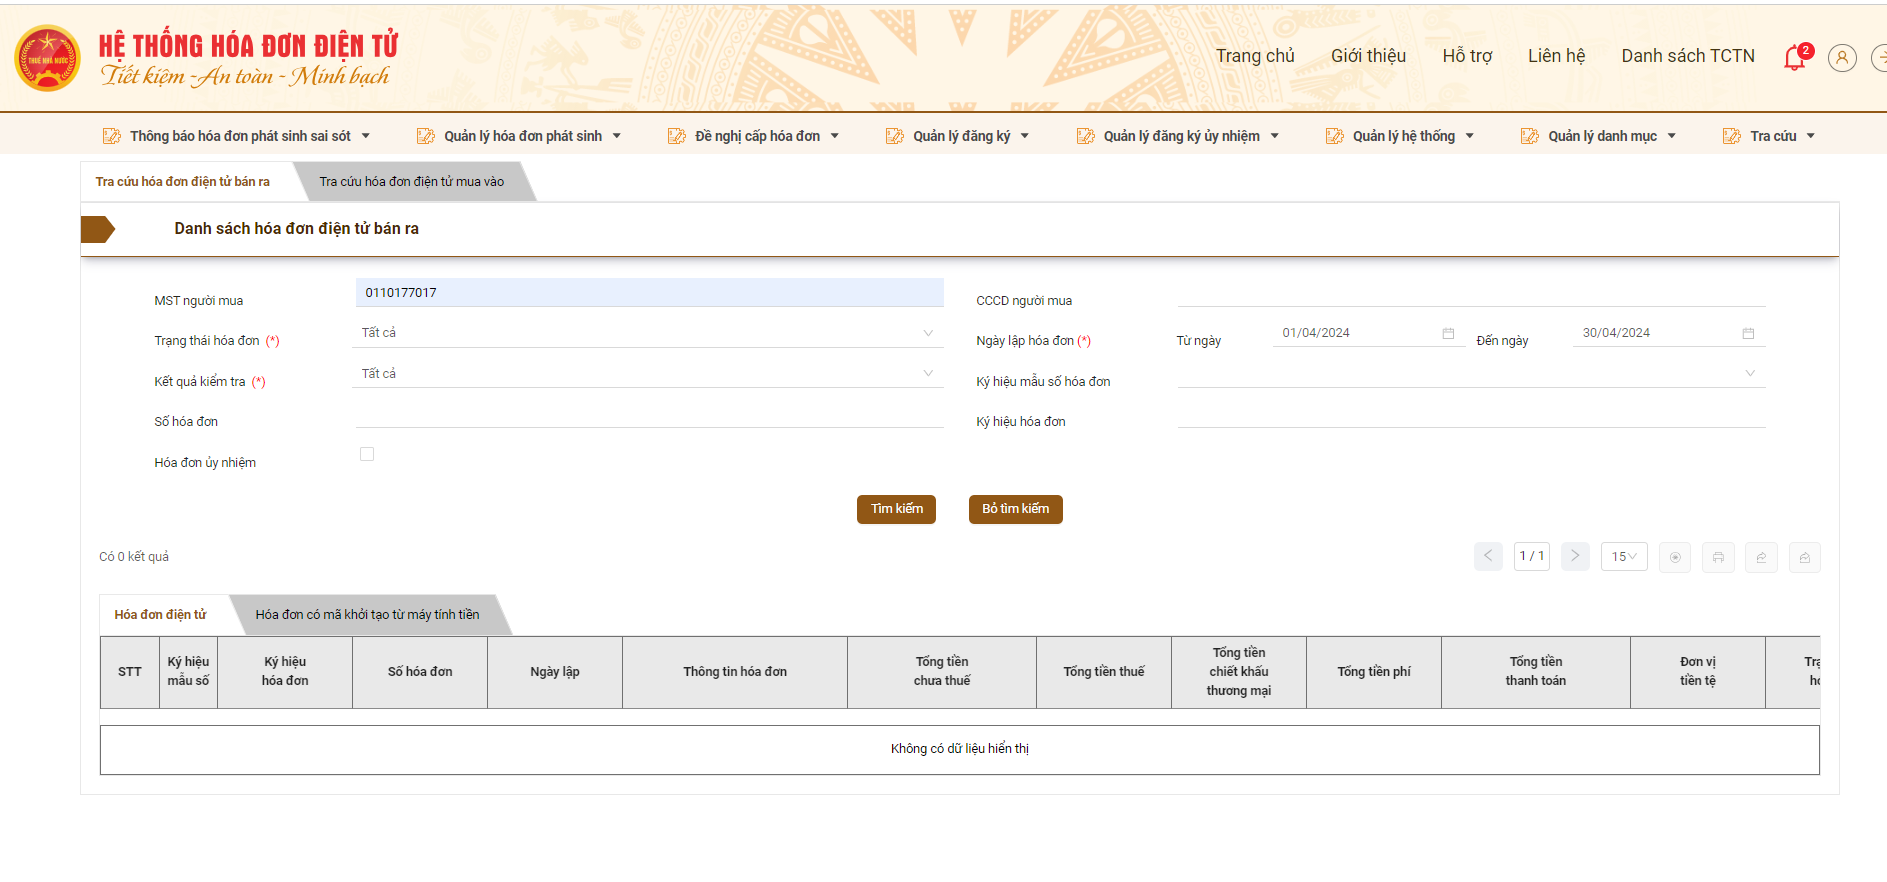Click the Bỏ tìm kiếm button

1015,509
